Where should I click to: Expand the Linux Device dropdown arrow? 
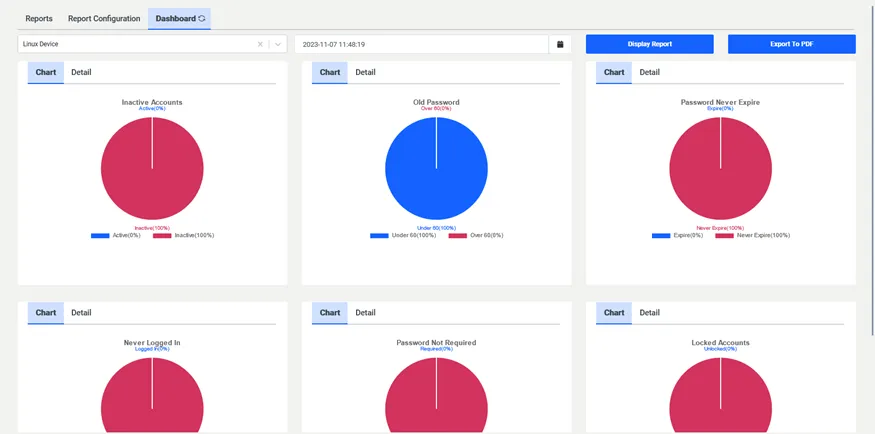[278, 44]
